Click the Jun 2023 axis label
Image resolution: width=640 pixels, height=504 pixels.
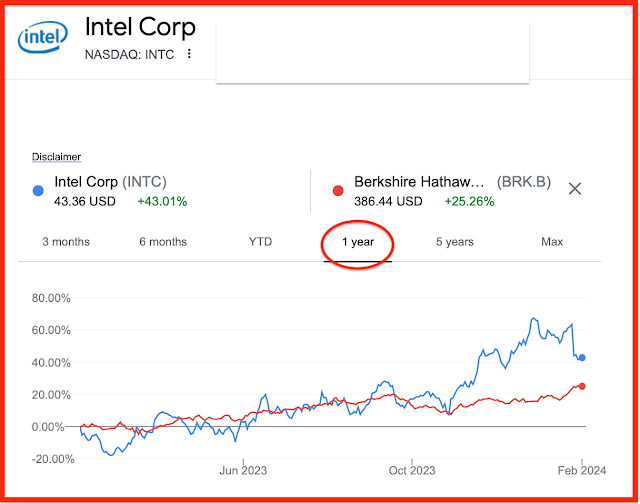(x=243, y=469)
